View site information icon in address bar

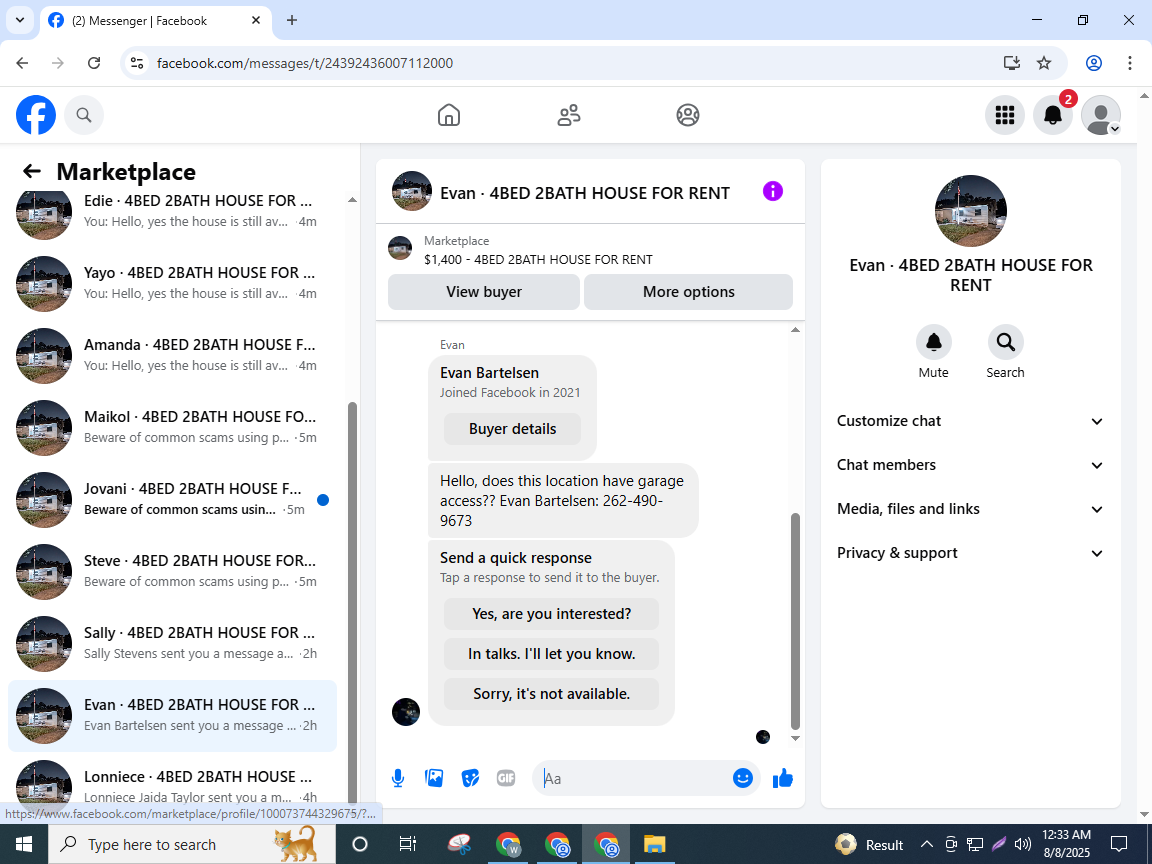pos(137,63)
